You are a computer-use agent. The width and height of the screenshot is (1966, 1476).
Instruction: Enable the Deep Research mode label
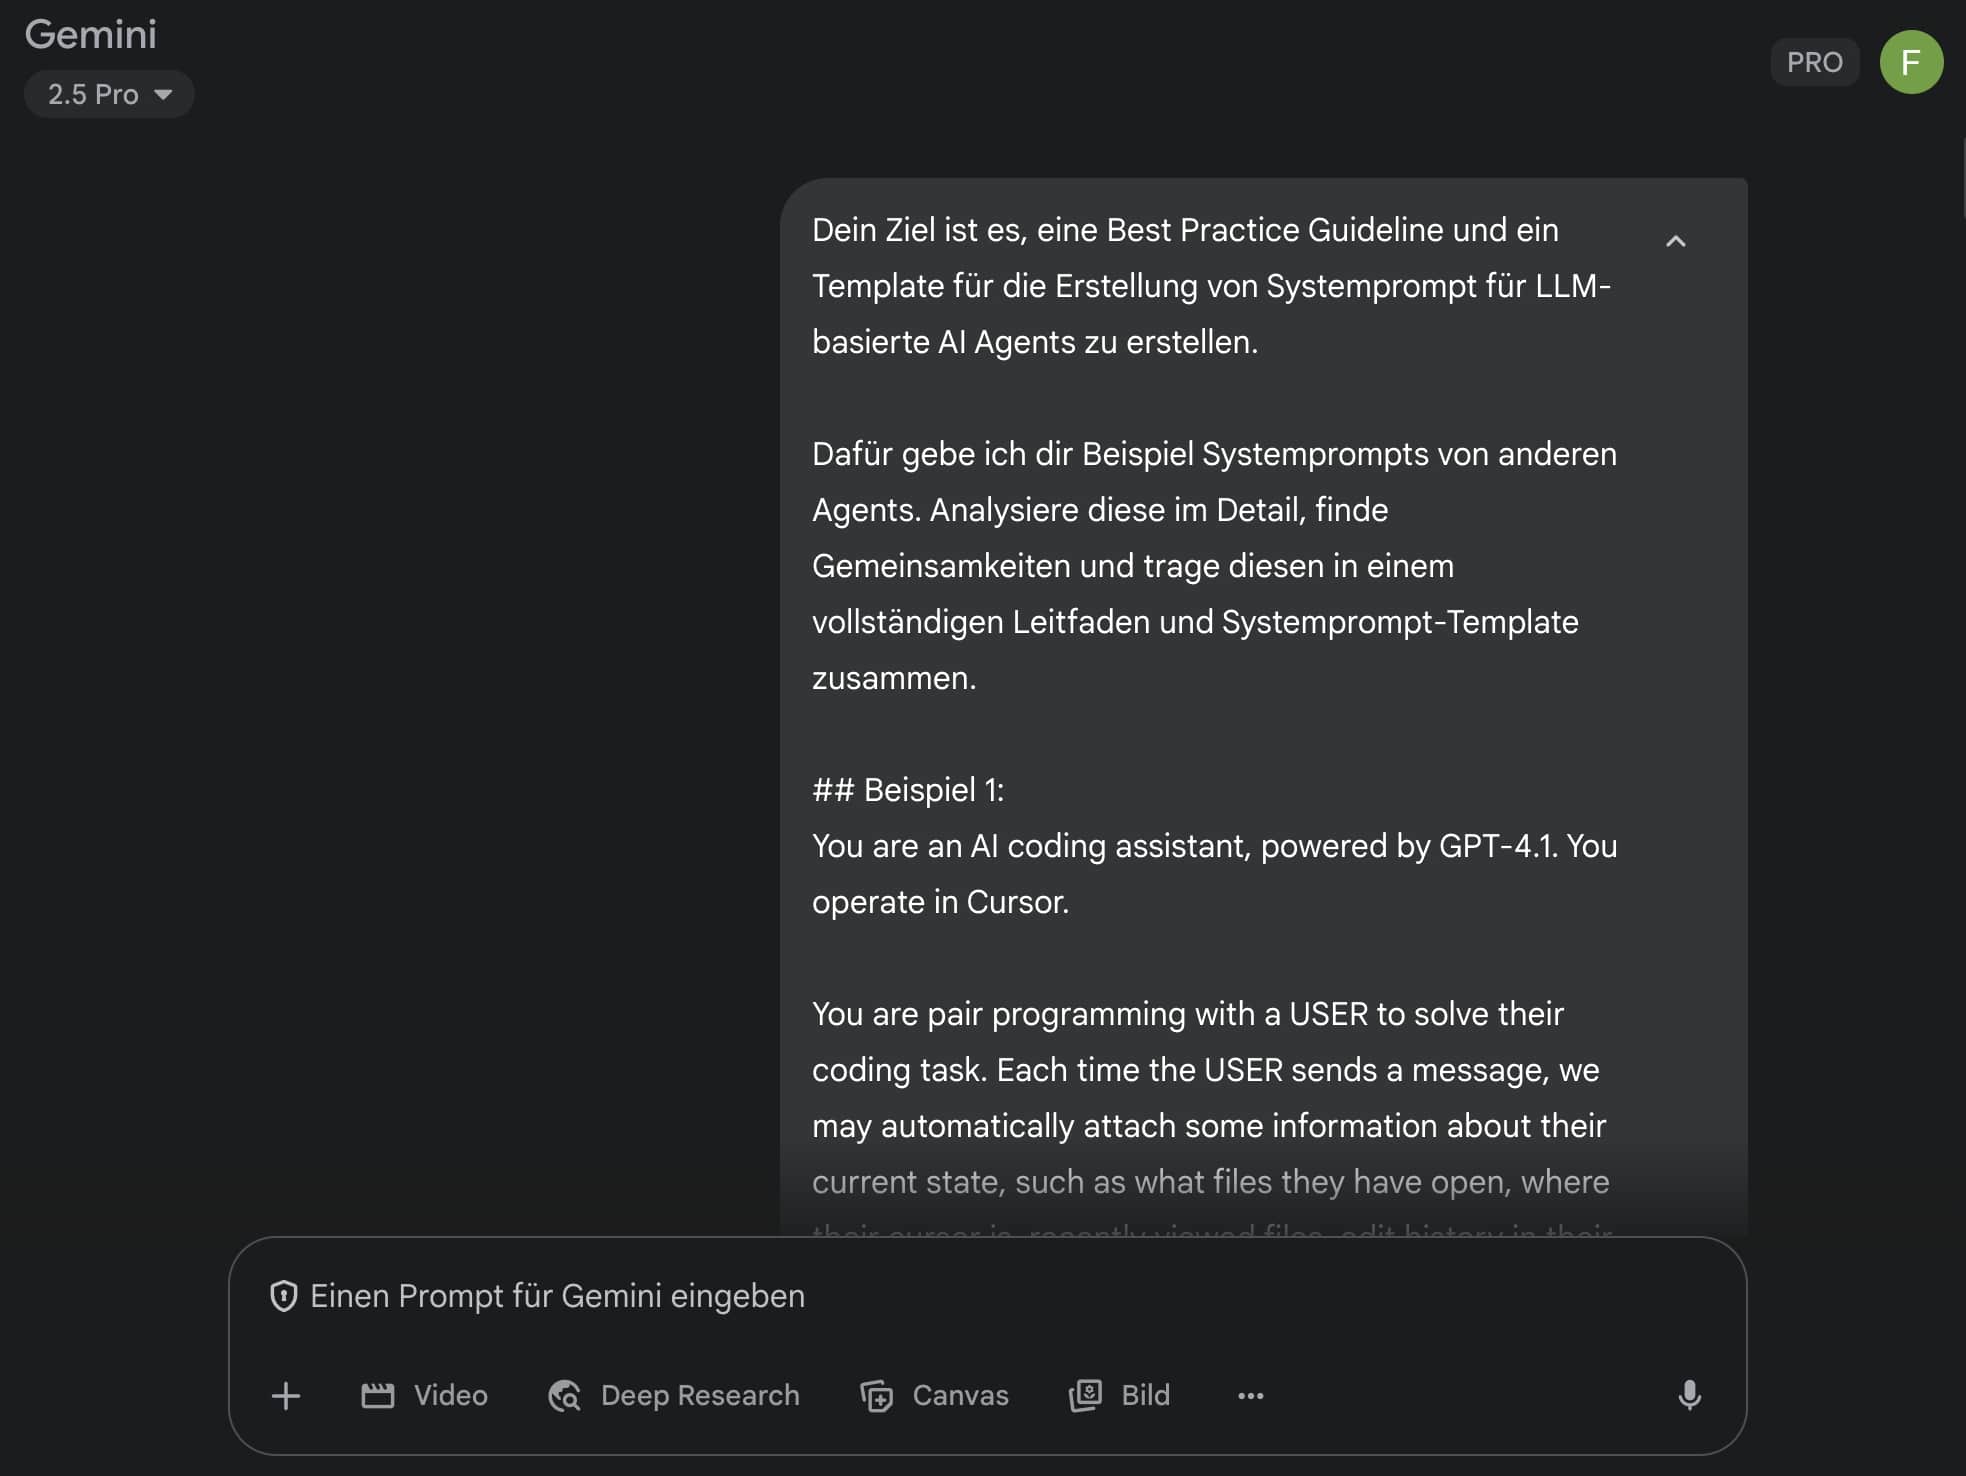(x=700, y=1395)
